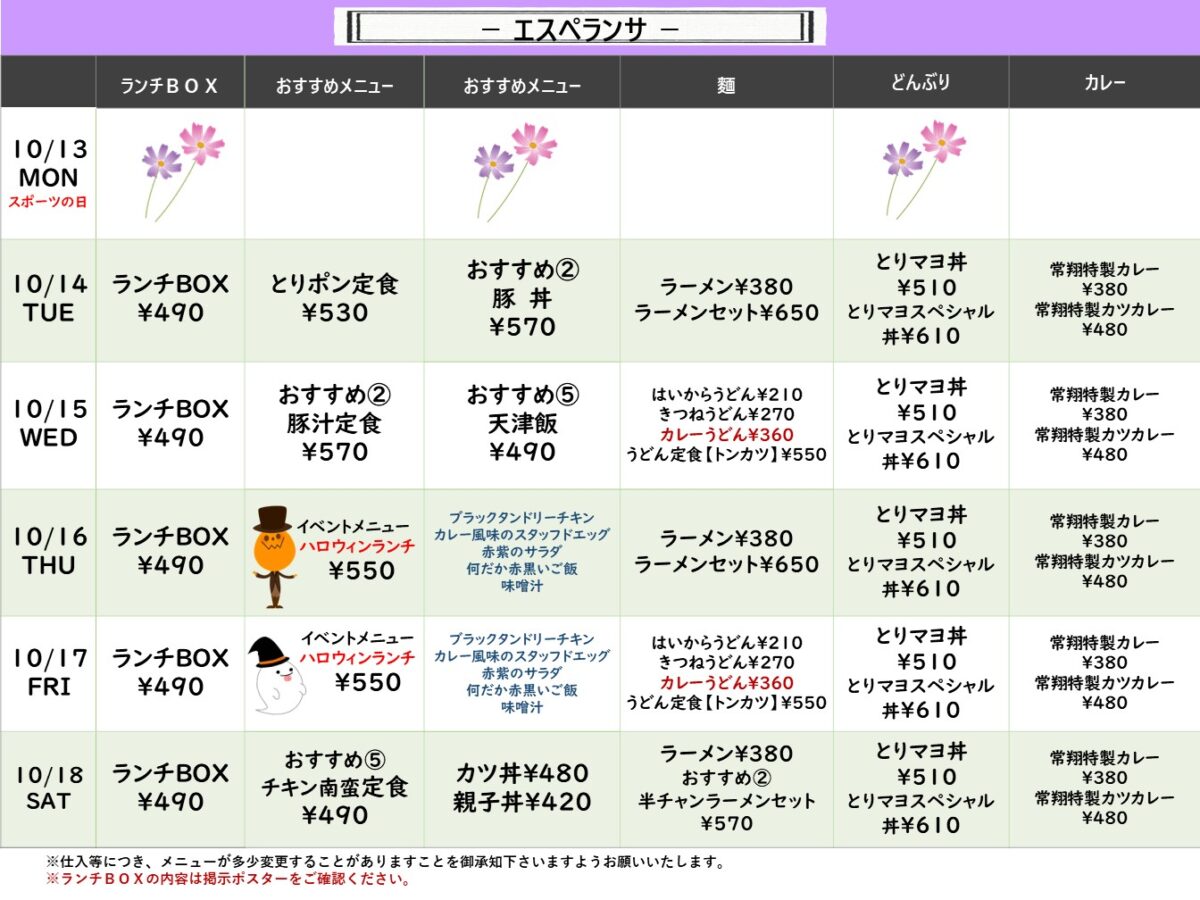Click the red カレーうどん¥360 on Friday
Screen dimensions: 1200x900
[x=726, y=683]
